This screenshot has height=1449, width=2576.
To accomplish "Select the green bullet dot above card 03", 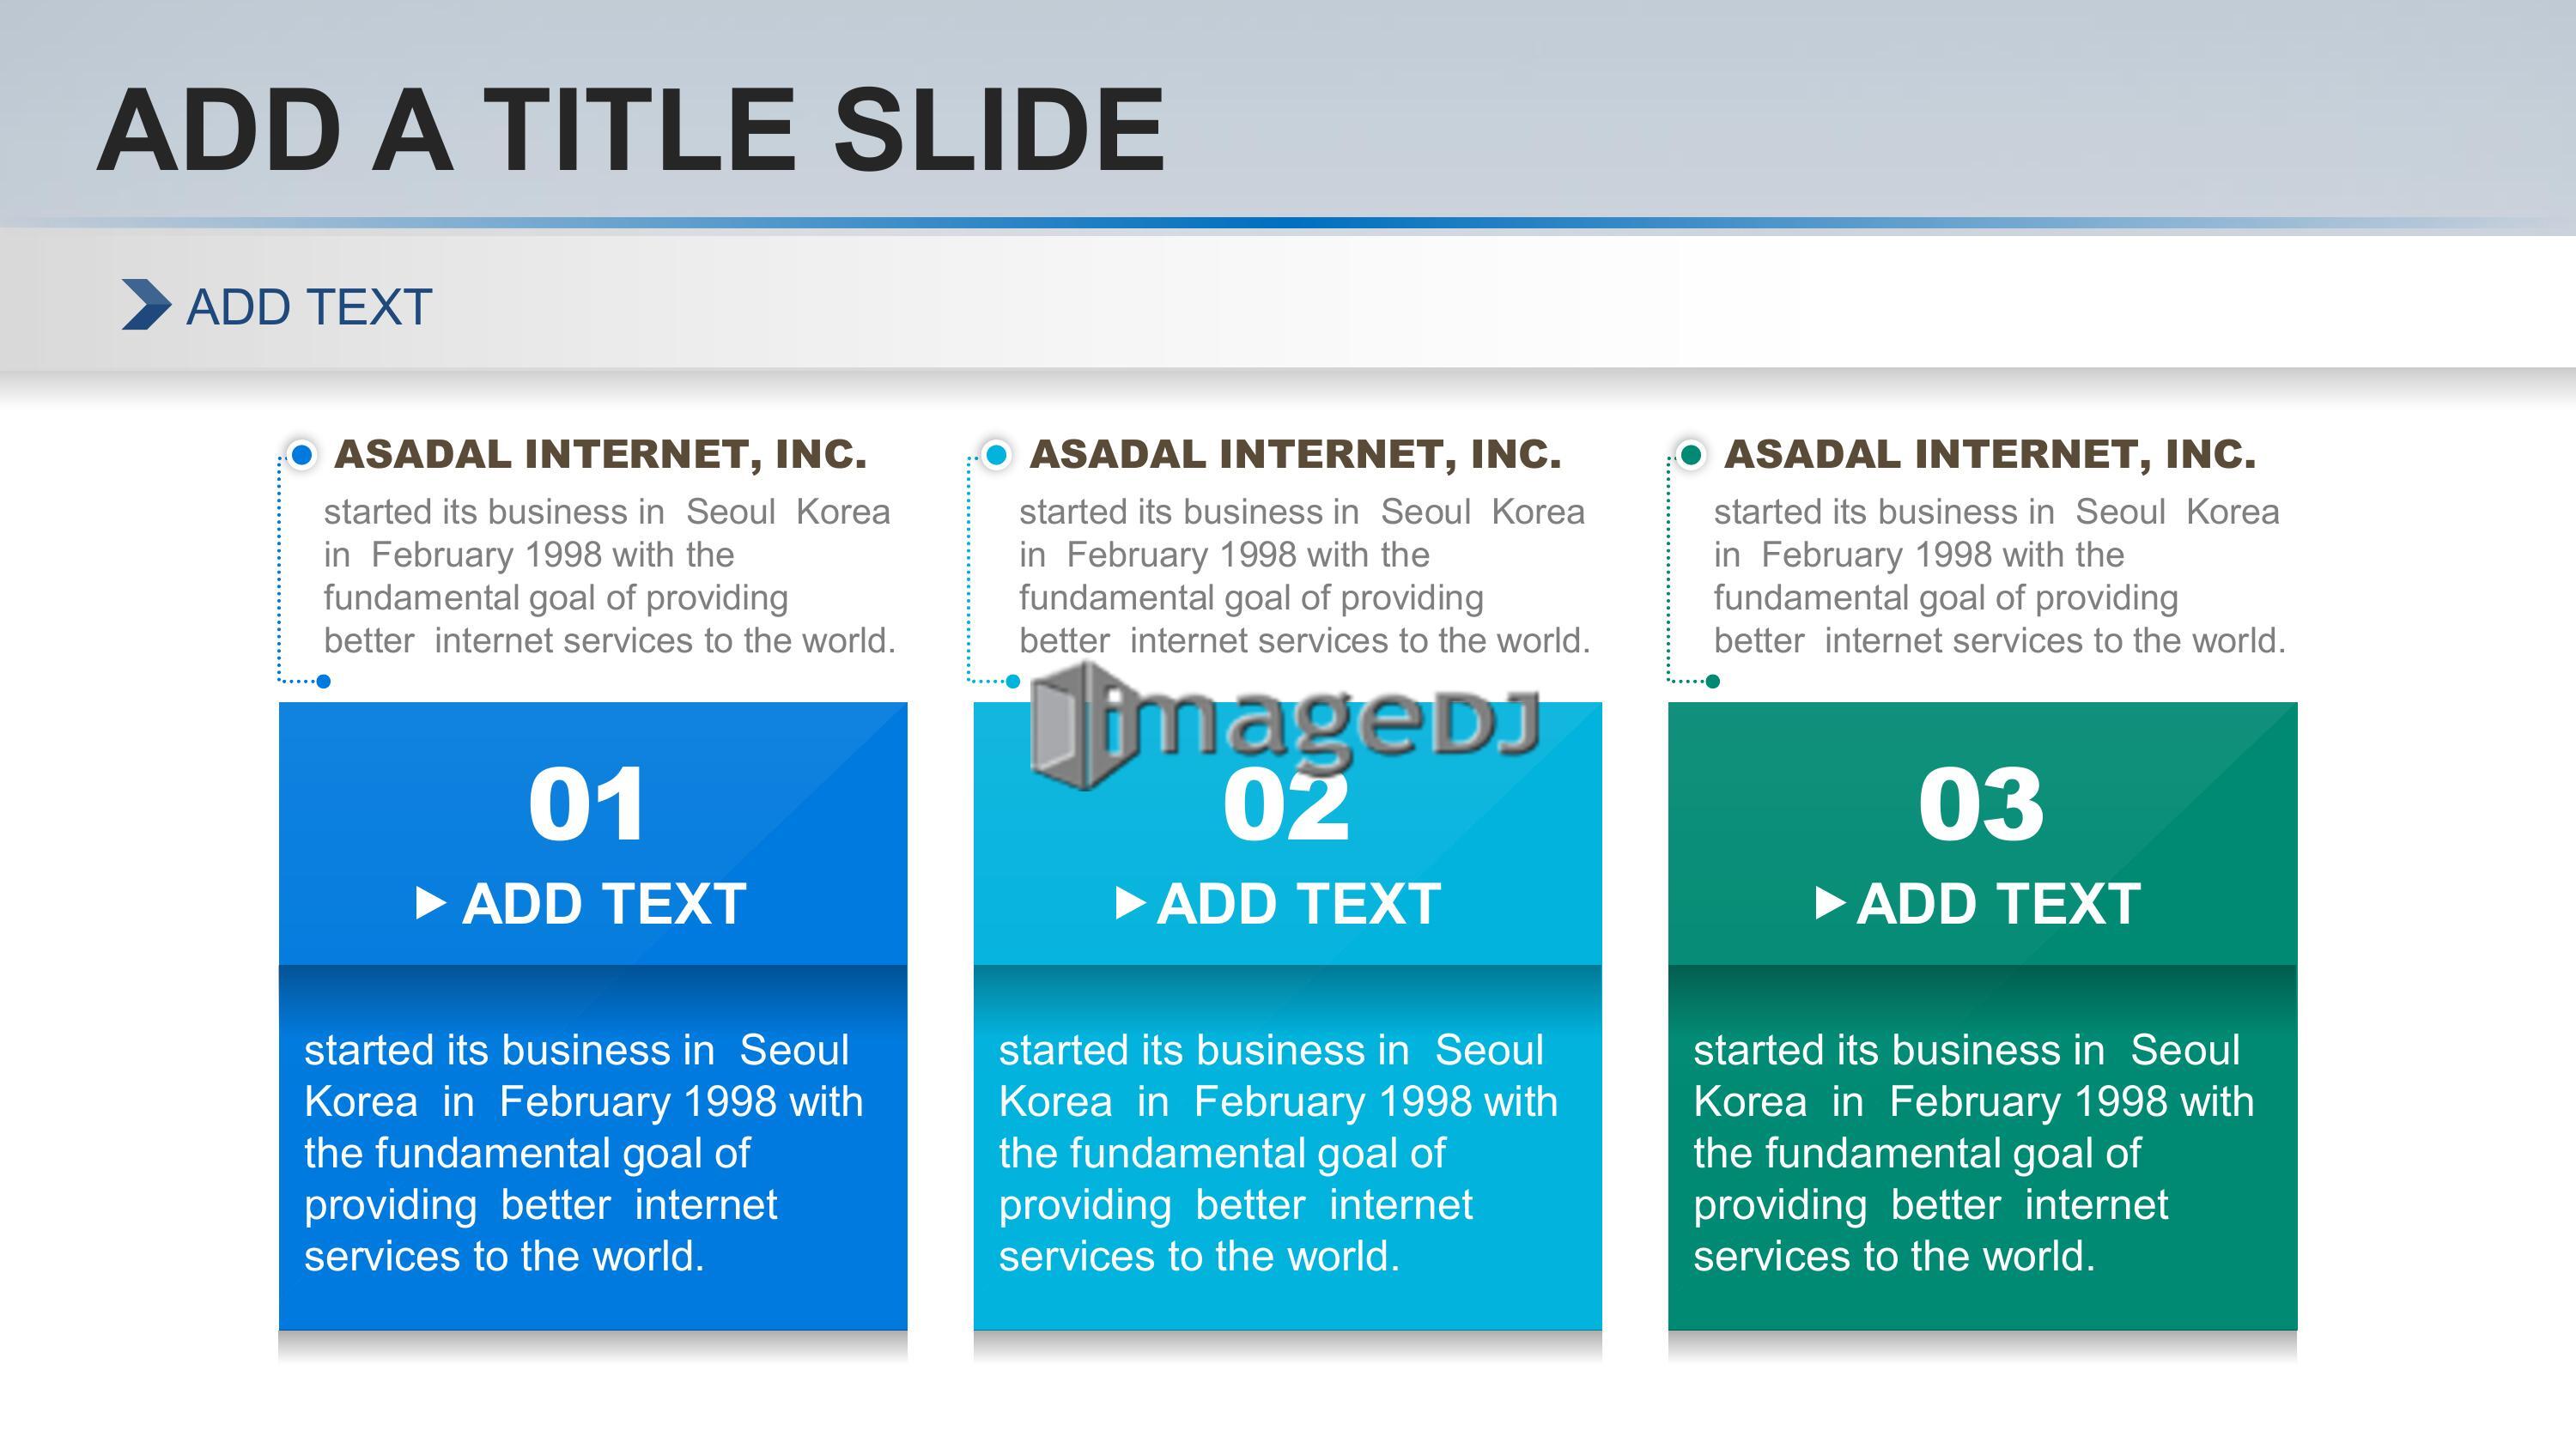I will click(1691, 455).
